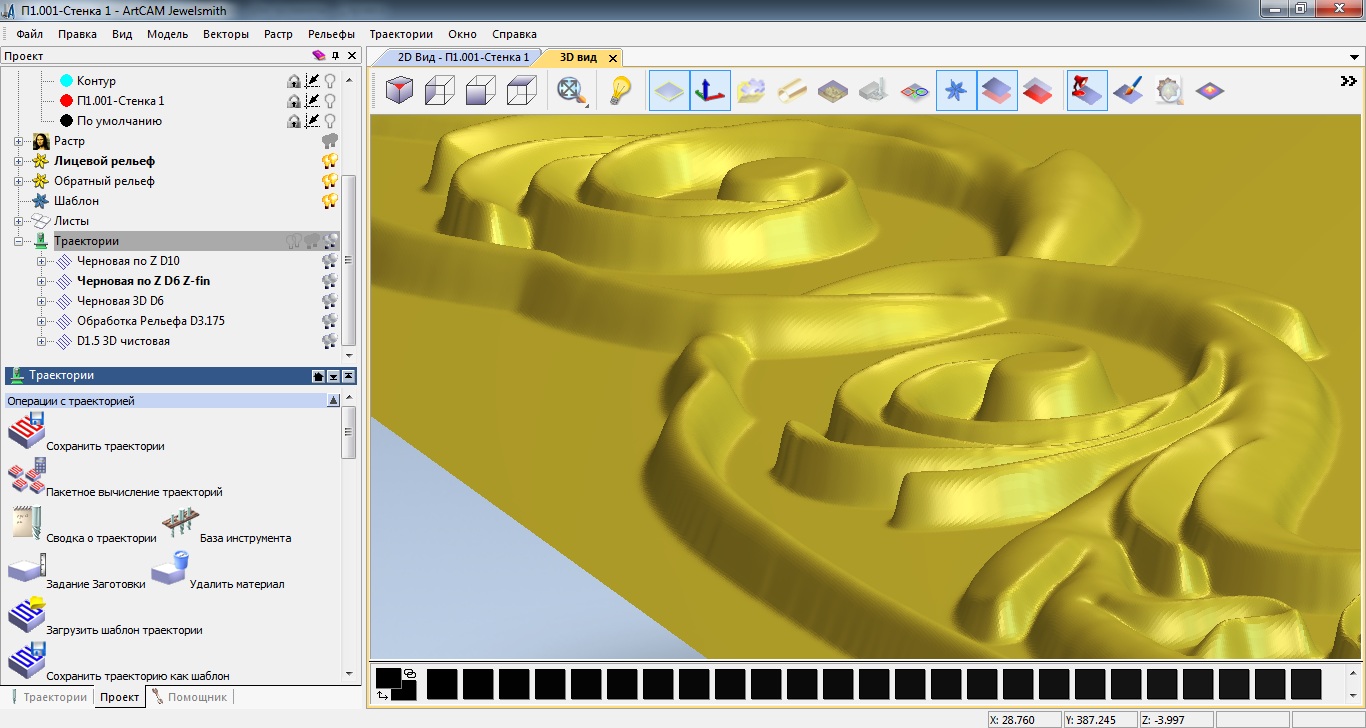Click the material setup block icon
Screen dimensions: 1366x728
pos(26,569)
